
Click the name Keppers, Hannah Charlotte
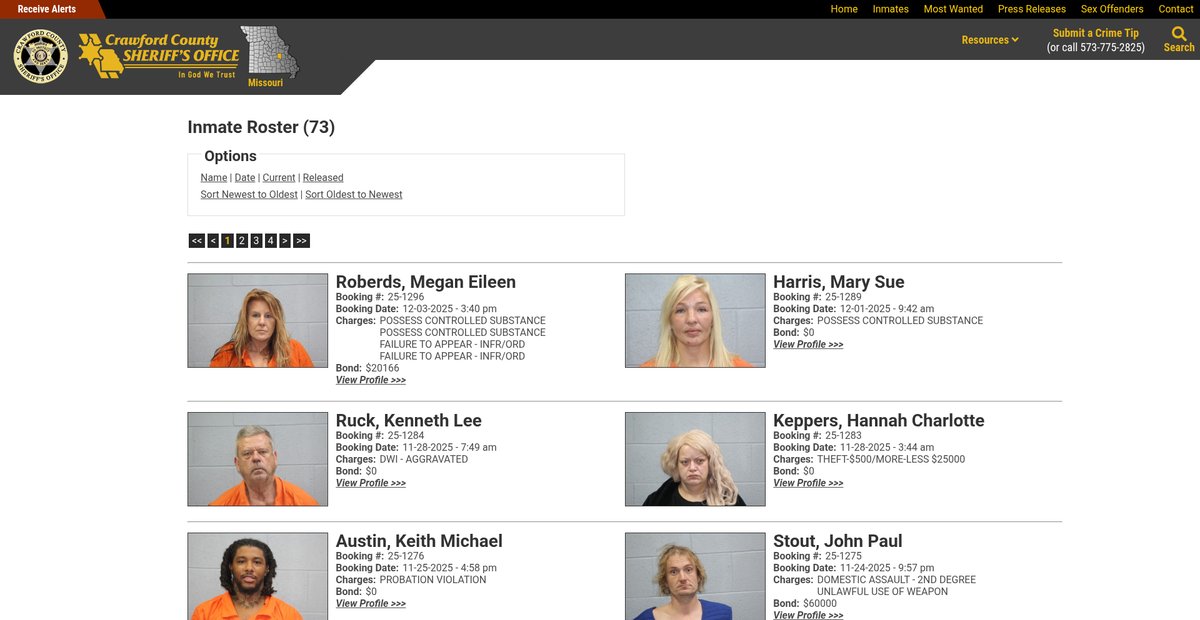pos(879,420)
